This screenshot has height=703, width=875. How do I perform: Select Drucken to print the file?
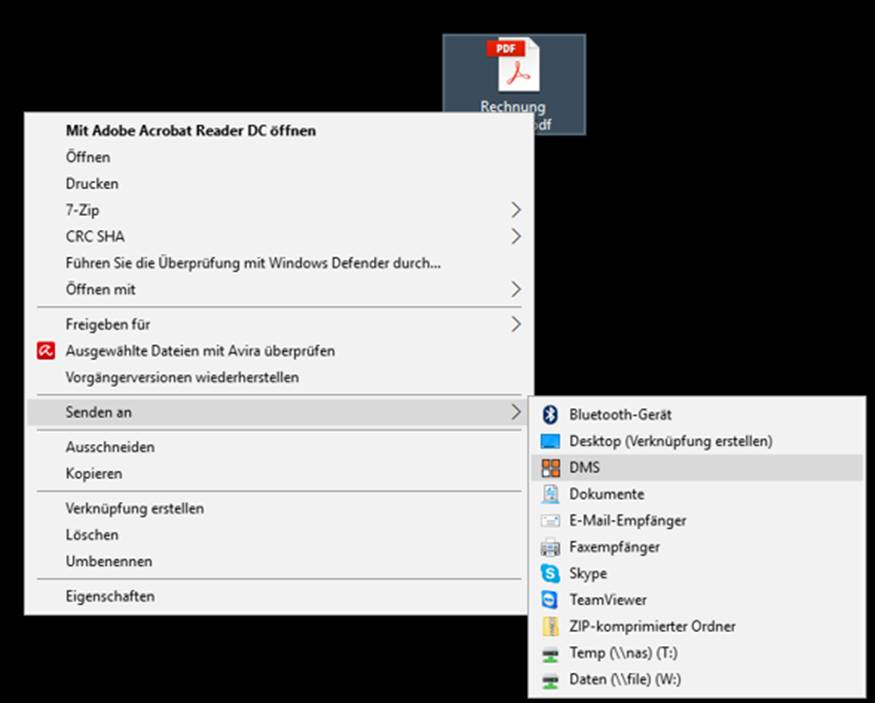[x=279, y=184]
